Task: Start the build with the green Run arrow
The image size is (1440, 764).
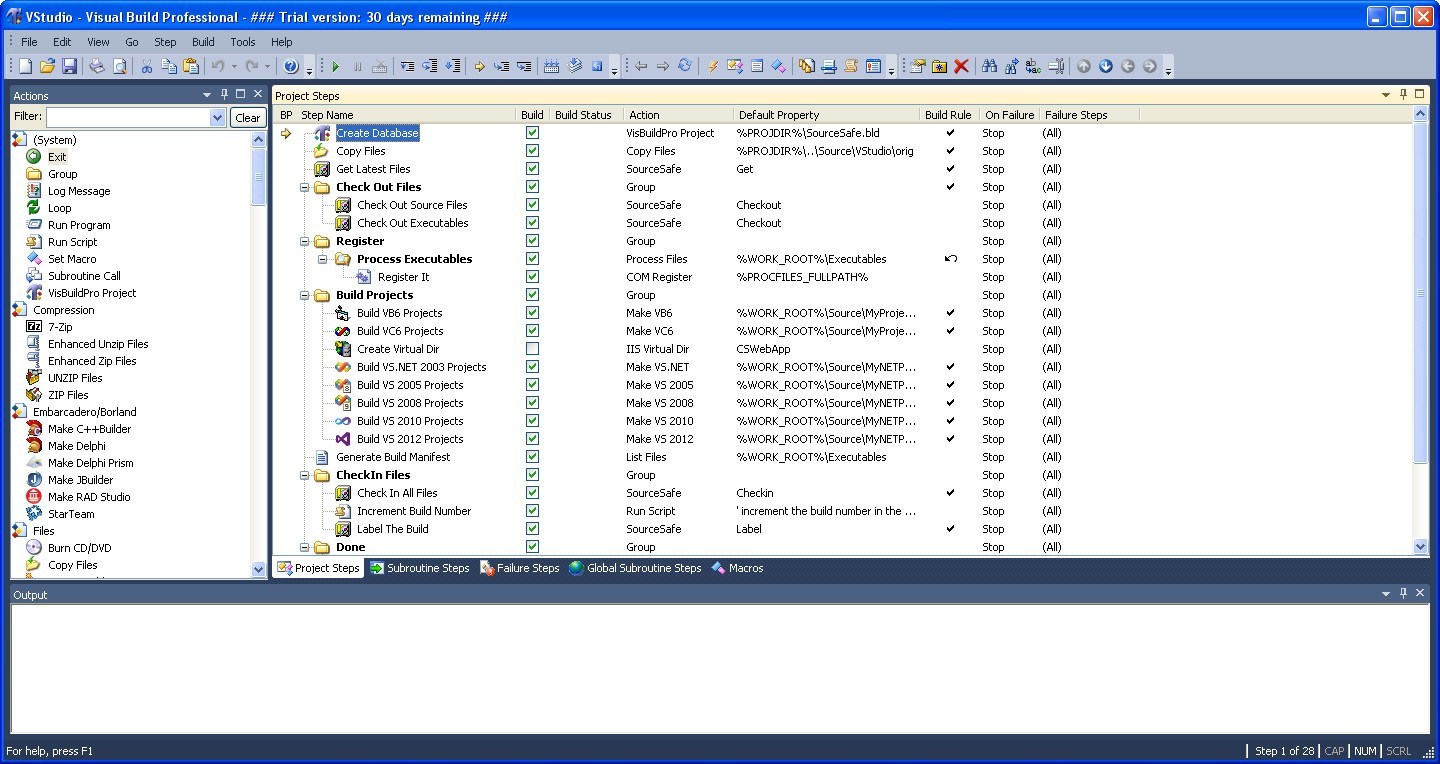Action: pyautogui.click(x=335, y=66)
